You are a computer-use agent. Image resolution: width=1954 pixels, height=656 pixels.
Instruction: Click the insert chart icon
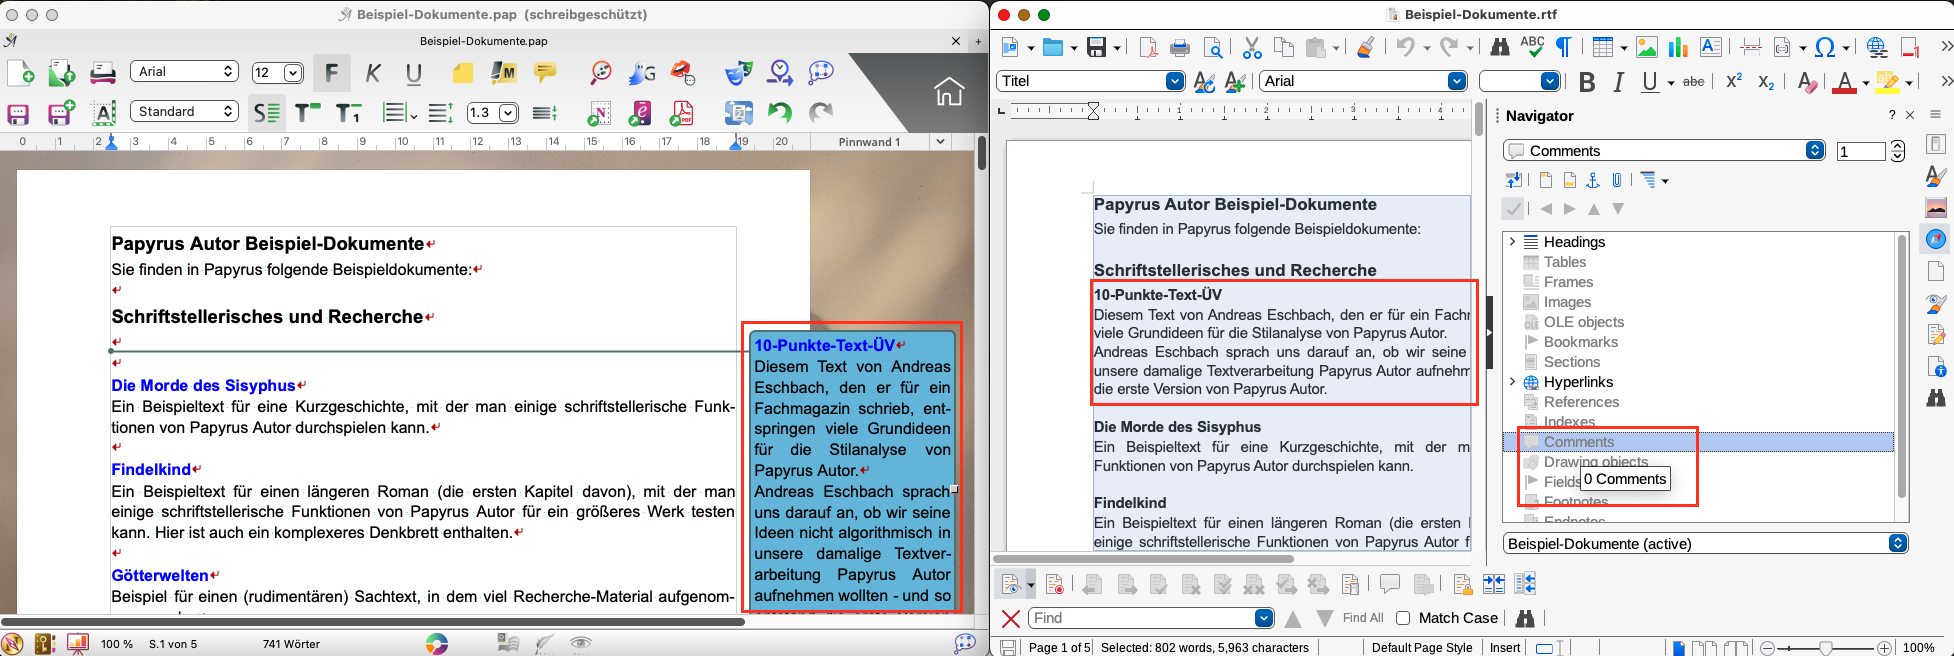click(1678, 47)
